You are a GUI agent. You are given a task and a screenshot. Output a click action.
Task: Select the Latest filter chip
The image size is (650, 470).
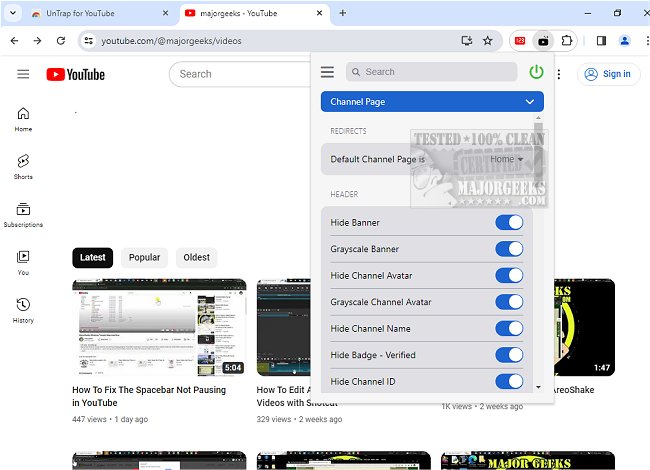coord(92,257)
